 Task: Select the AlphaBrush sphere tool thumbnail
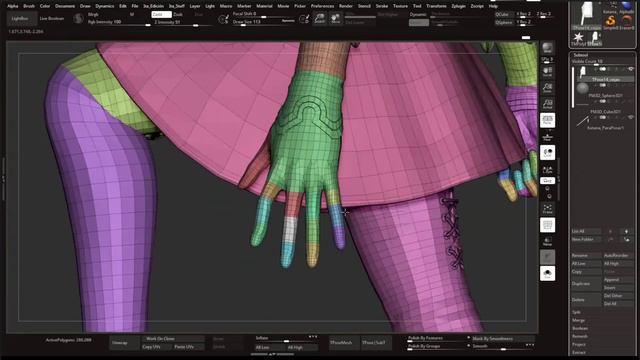click(627, 7)
